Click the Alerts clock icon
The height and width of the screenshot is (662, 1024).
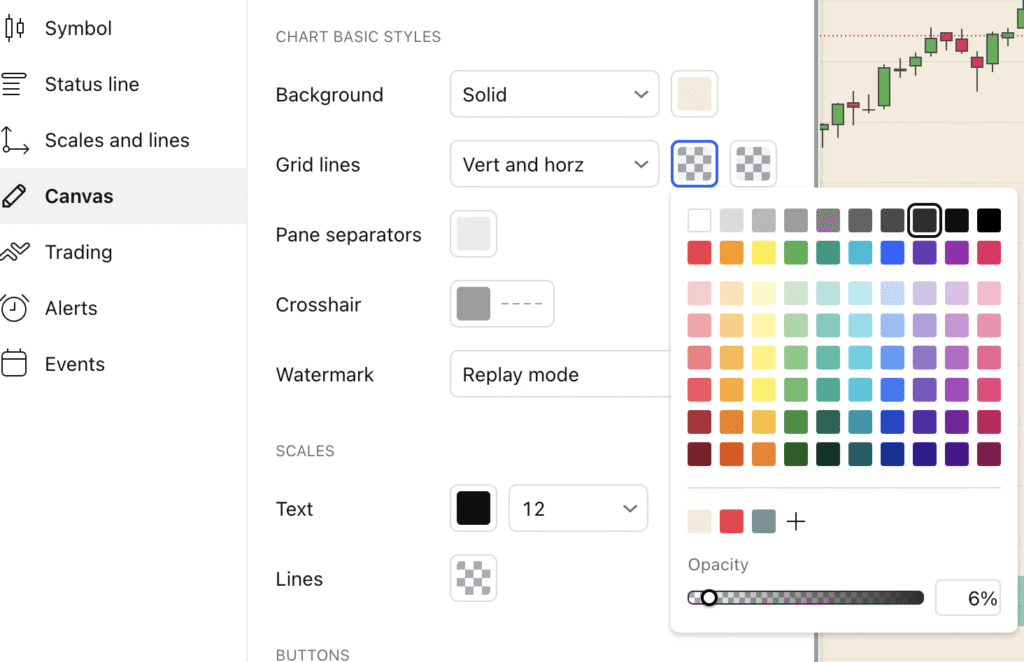tap(14, 308)
